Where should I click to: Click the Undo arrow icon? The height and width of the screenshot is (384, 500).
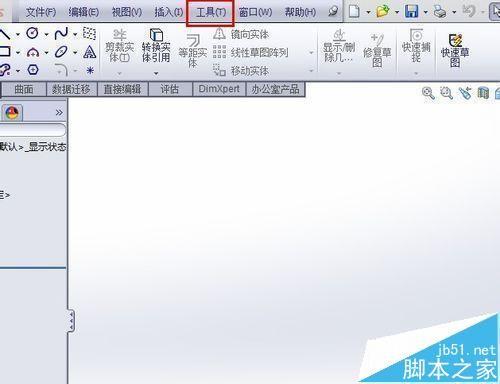(469, 11)
